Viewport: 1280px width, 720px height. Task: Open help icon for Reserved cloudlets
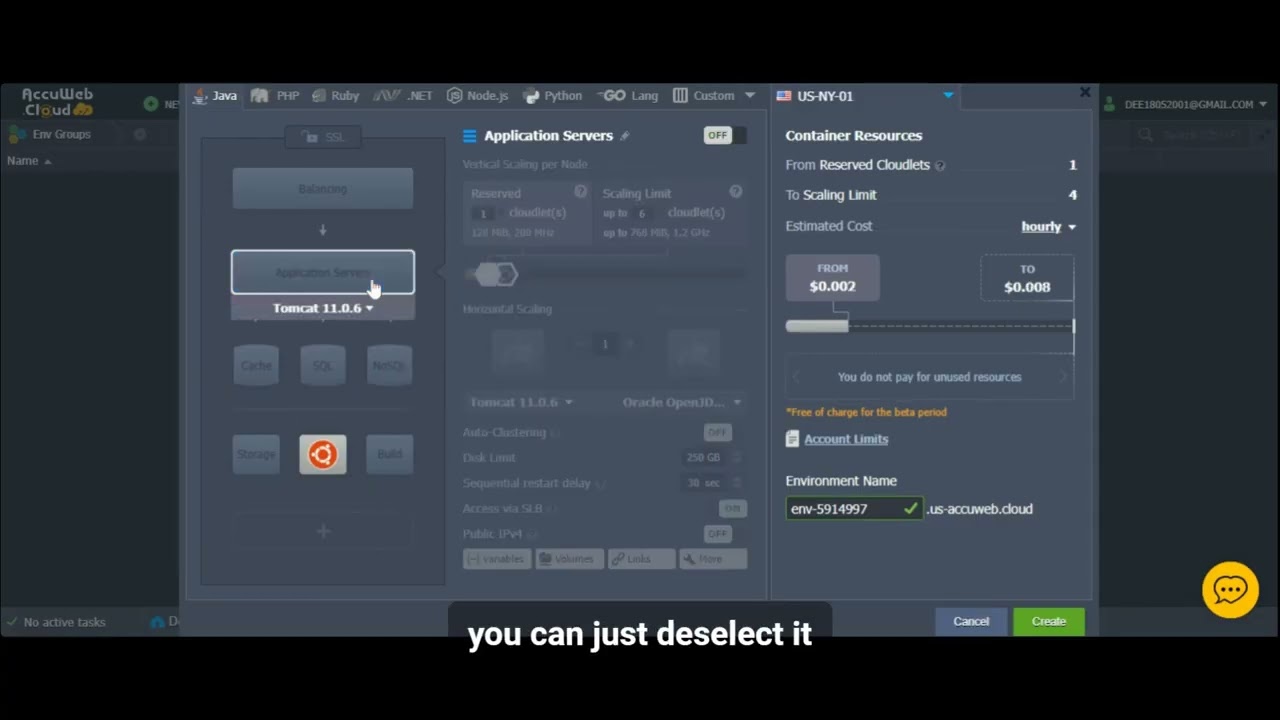[580, 192]
